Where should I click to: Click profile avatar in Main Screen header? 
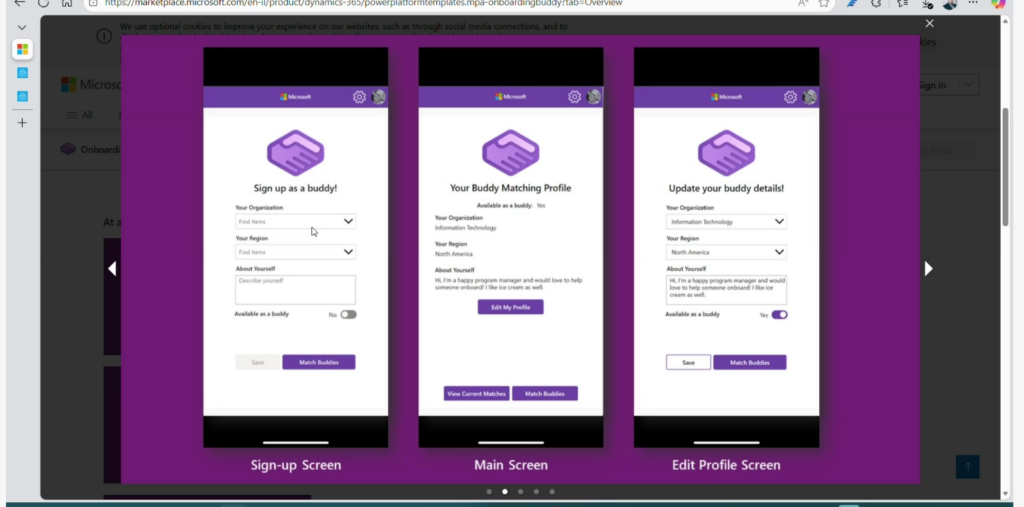pyautogui.click(x=594, y=97)
